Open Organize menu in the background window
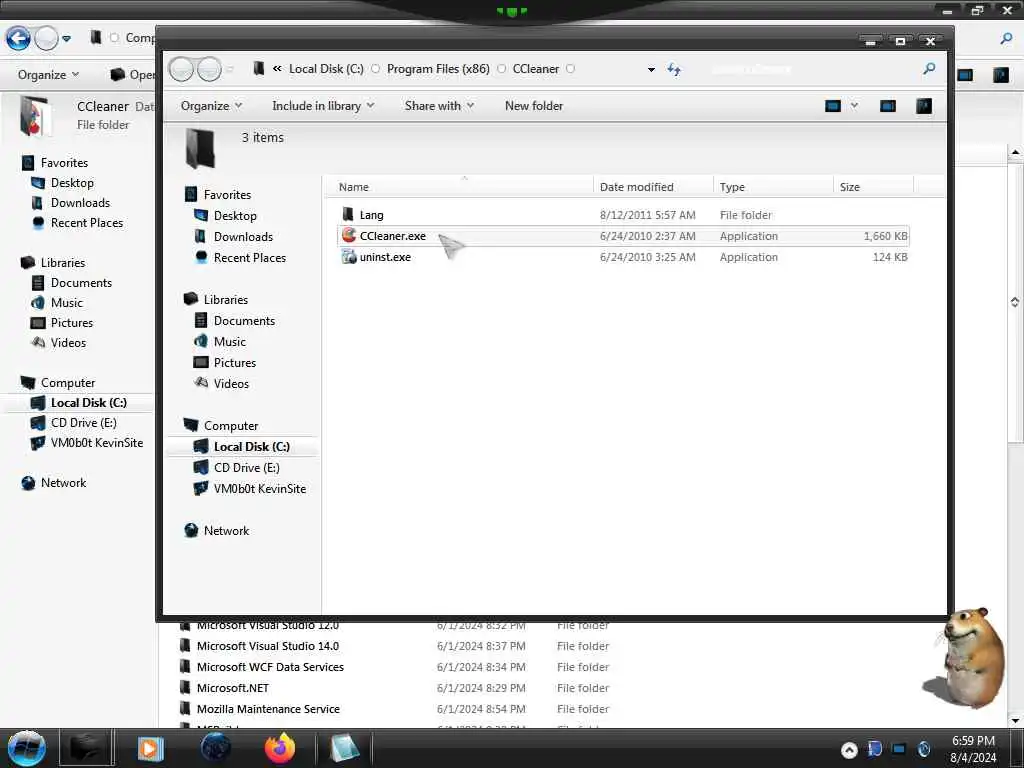Viewport: 1024px width, 768px height. [x=48, y=74]
